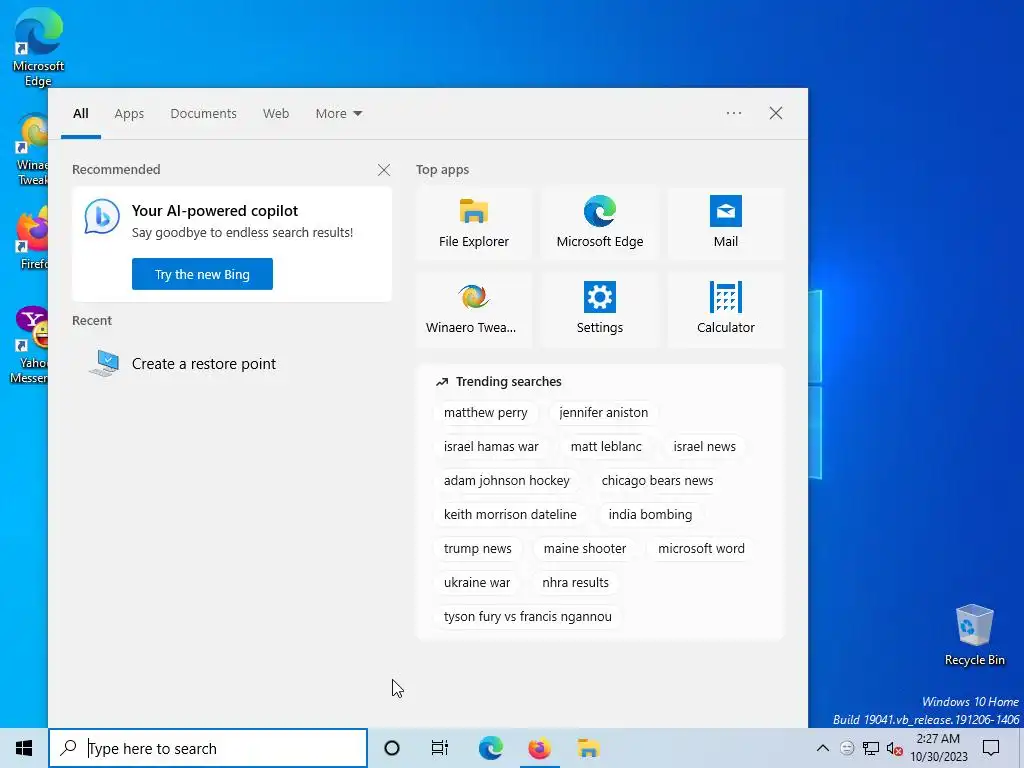The image size is (1024, 768).
Task: Close the search panel
Action: pos(776,113)
